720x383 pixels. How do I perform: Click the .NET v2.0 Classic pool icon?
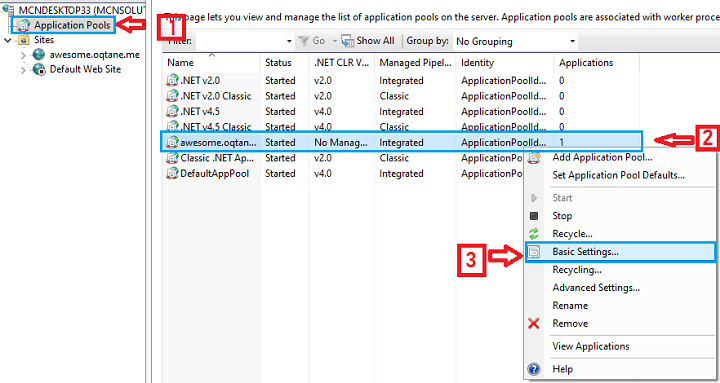pyautogui.click(x=172, y=96)
